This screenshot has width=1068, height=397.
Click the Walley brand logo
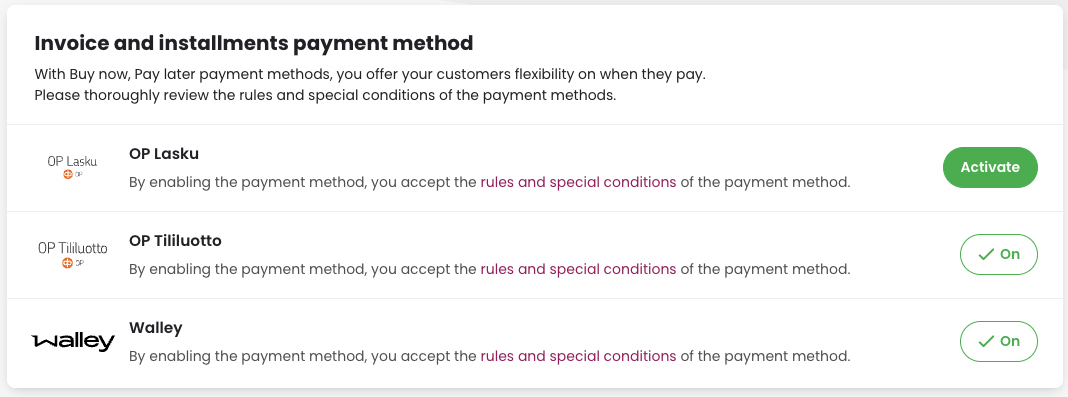(x=74, y=341)
